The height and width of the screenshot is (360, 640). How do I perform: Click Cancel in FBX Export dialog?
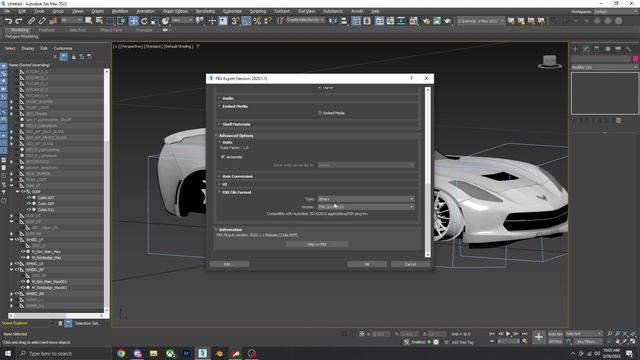click(410, 264)
